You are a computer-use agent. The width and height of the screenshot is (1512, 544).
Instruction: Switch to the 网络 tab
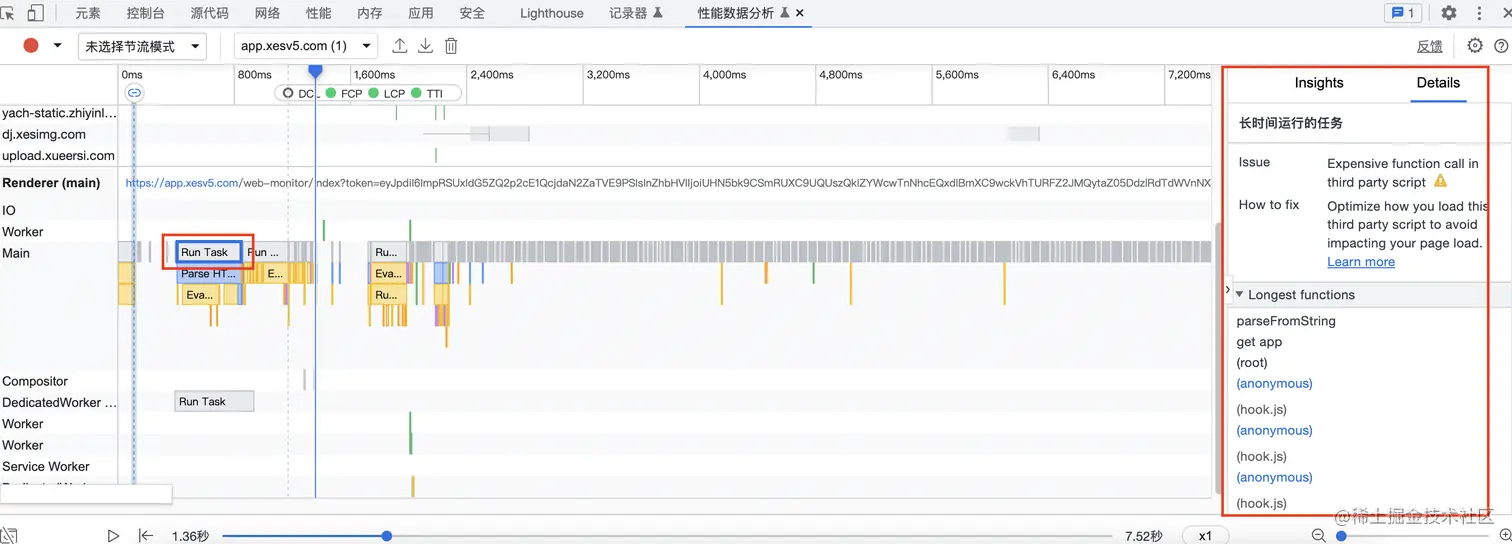tap(267, 13)
